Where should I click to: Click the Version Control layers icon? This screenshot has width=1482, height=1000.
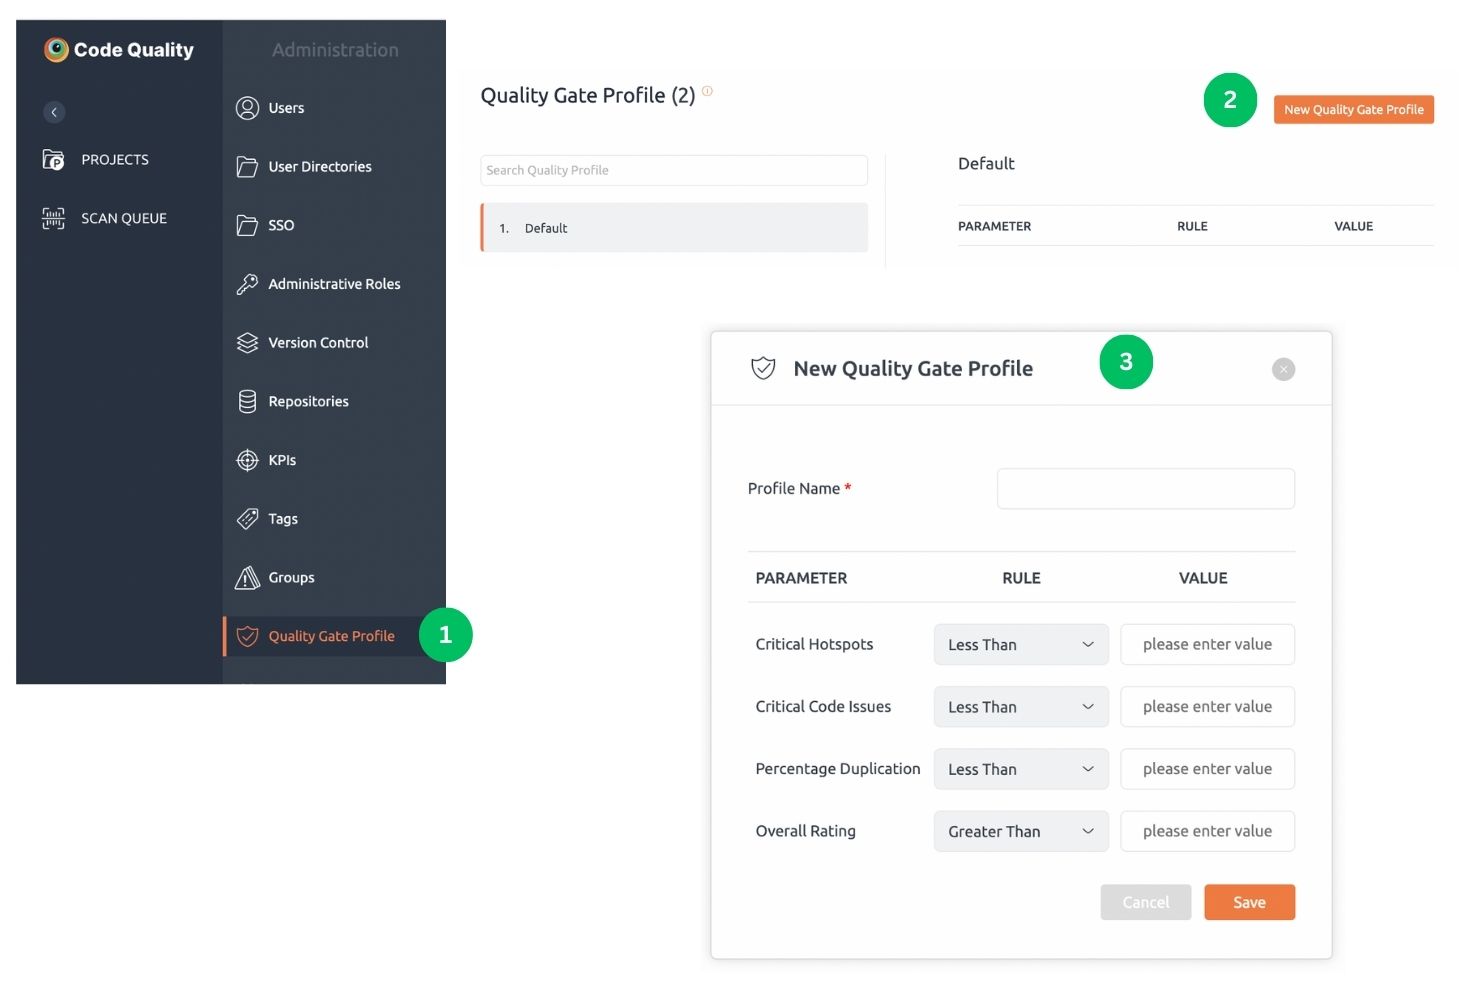[x=247, y=343]
